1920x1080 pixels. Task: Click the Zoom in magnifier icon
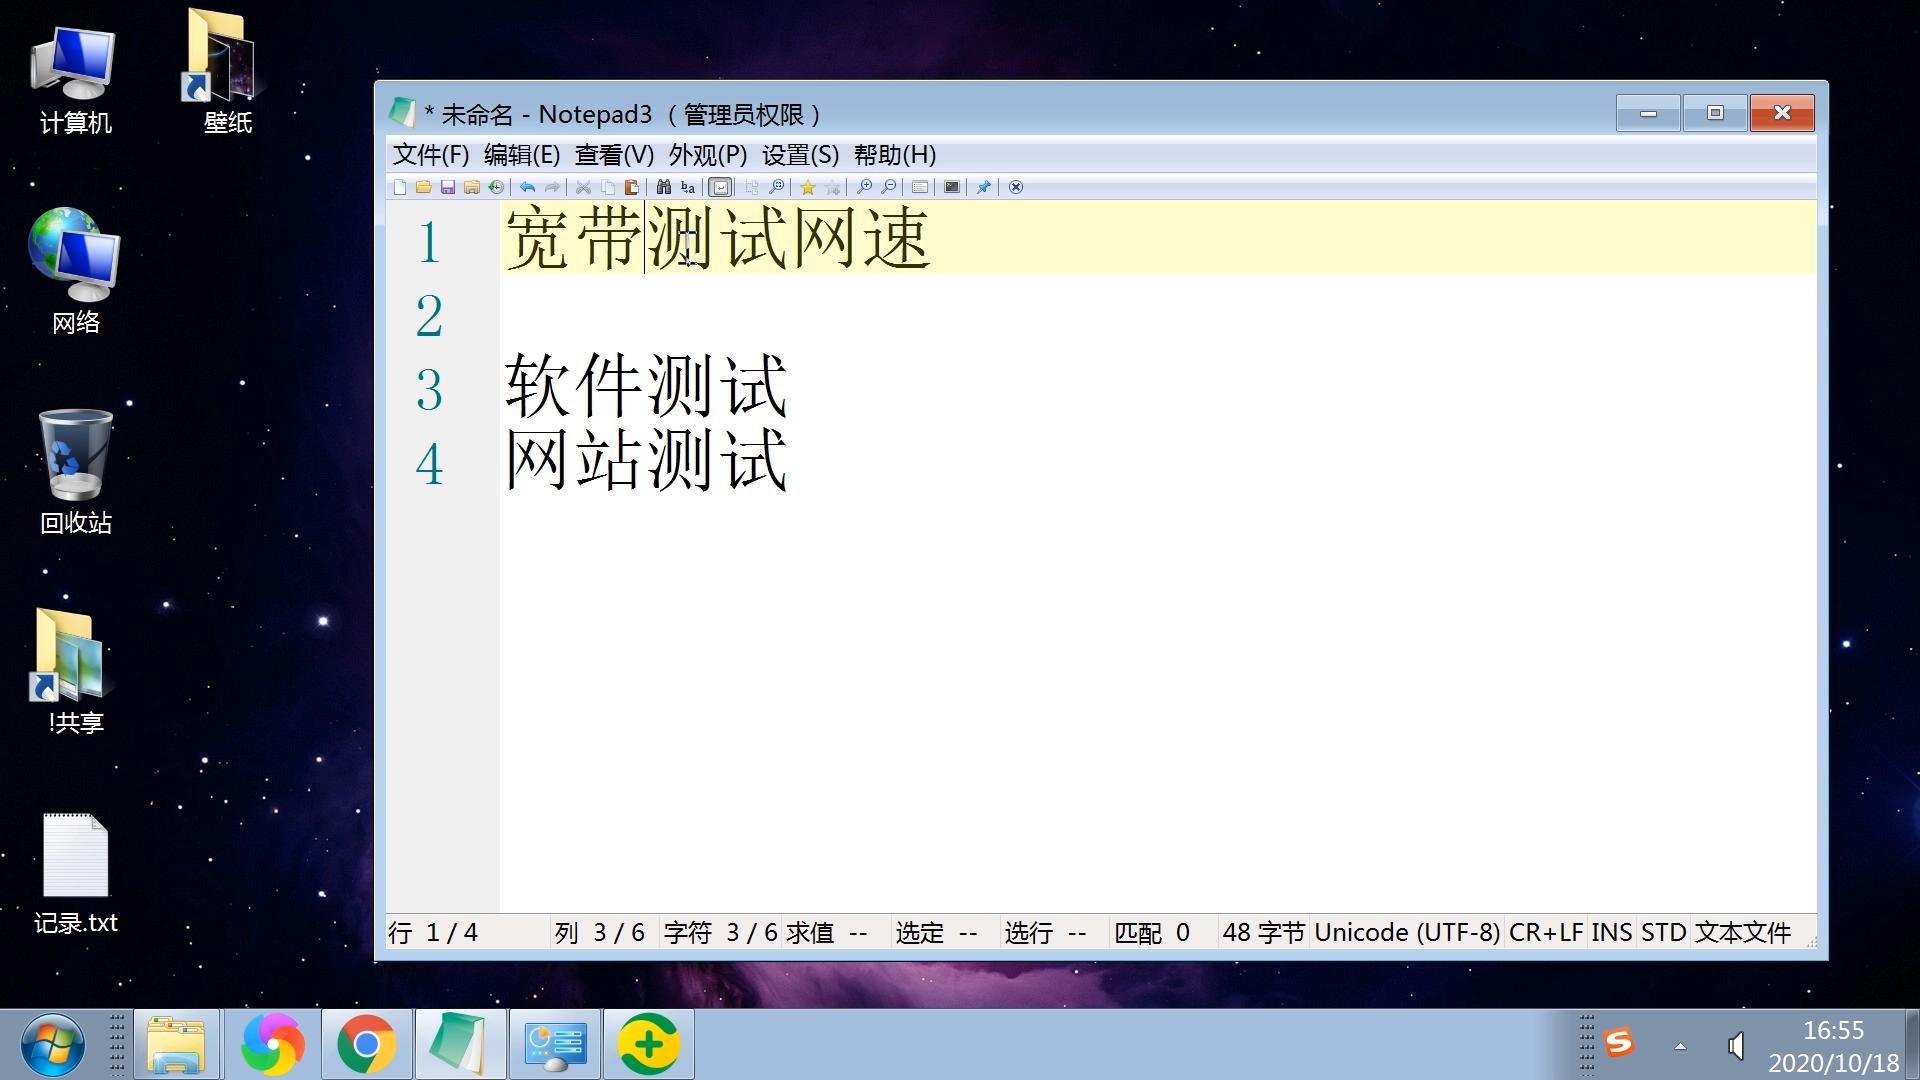click(864, 187)
